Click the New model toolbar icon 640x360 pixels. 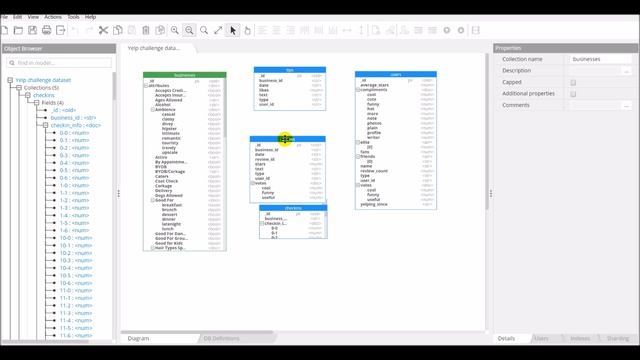(4, 30)
